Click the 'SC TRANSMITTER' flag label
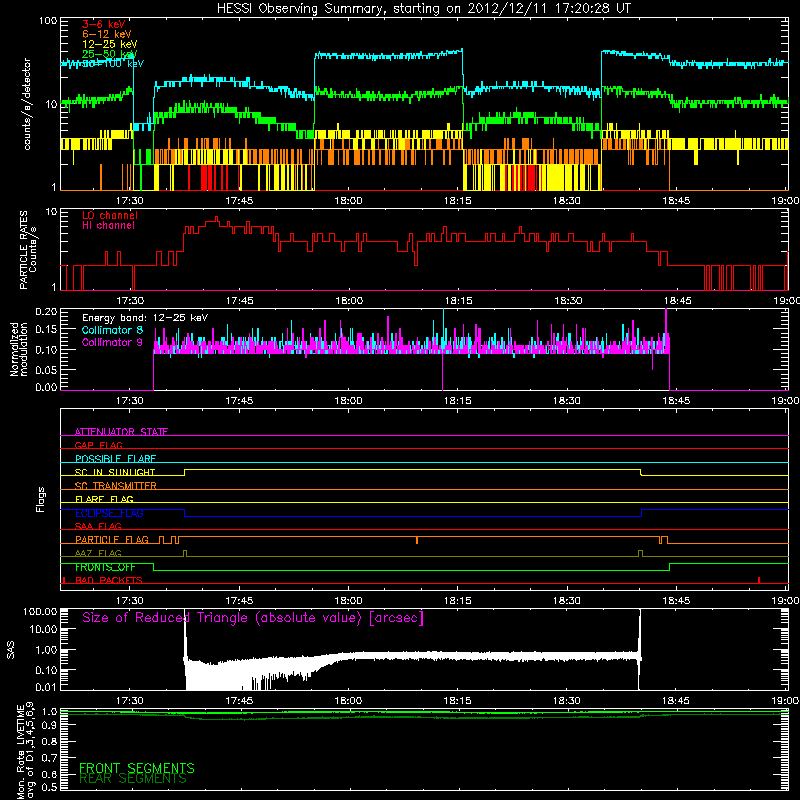 116,486
